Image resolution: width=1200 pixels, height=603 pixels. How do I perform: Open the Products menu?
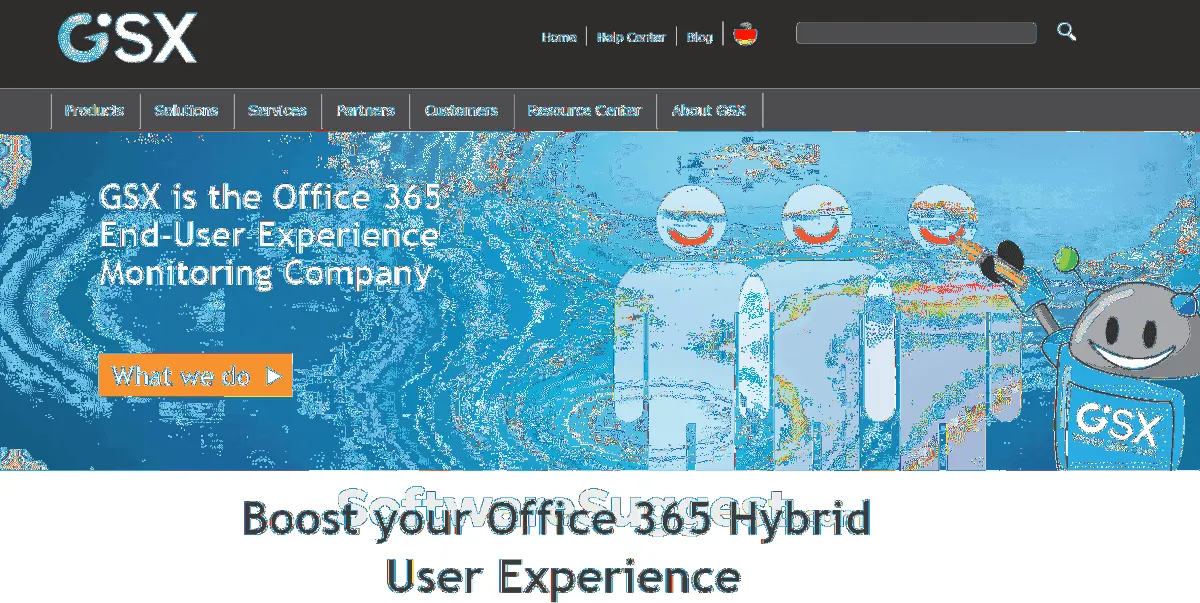[95, 110]
